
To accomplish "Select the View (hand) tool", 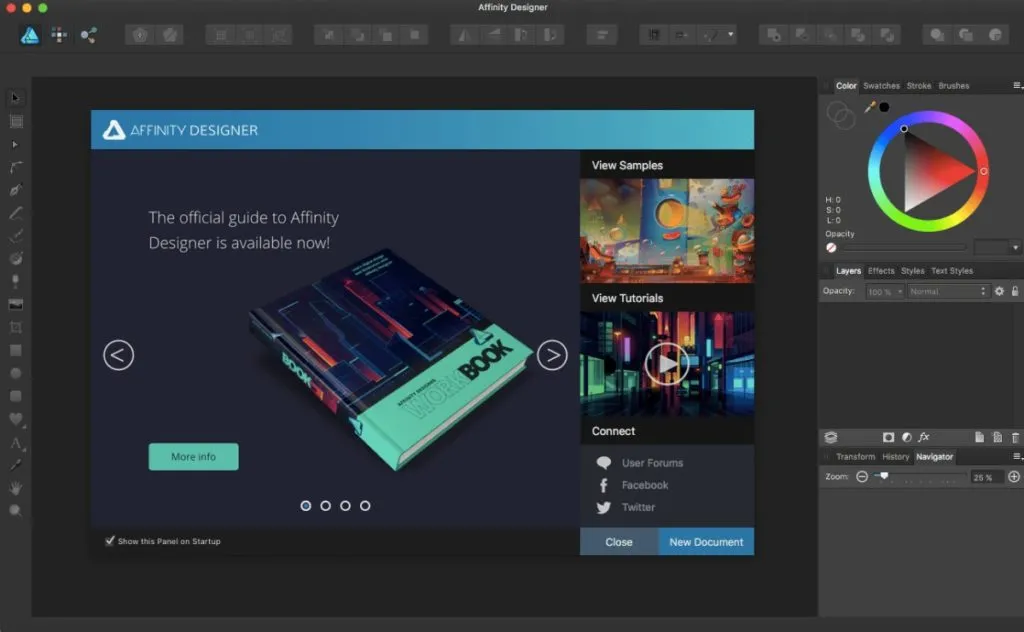I will click(x=16, y=488).
